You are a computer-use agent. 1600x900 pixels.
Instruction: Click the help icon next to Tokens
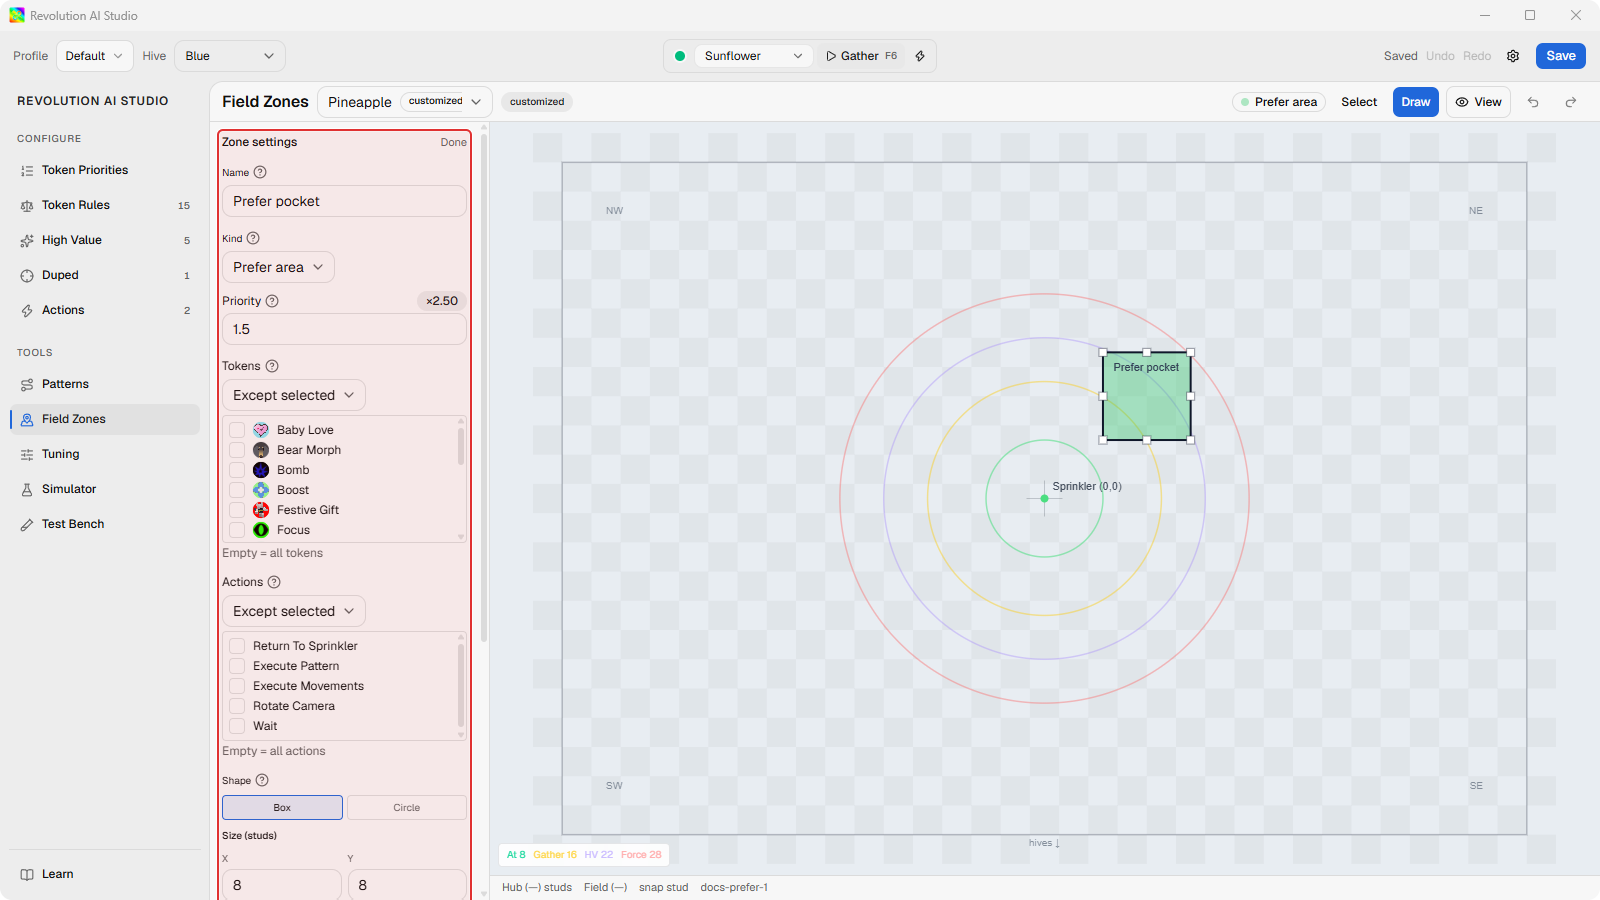click(272, 366)
